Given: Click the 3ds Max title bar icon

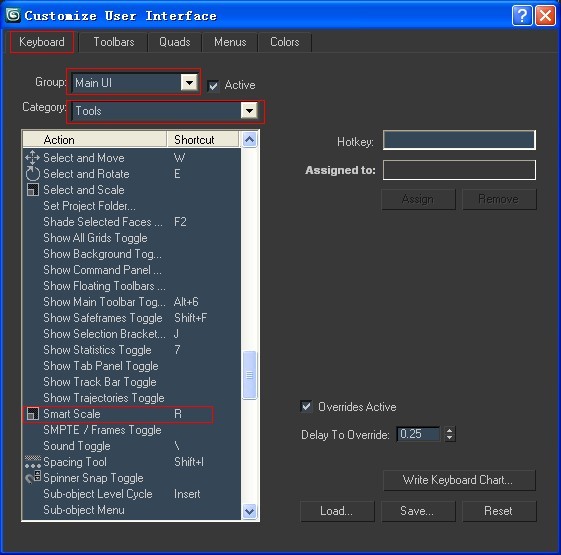Looking at the screenshot, I should 13,15.
